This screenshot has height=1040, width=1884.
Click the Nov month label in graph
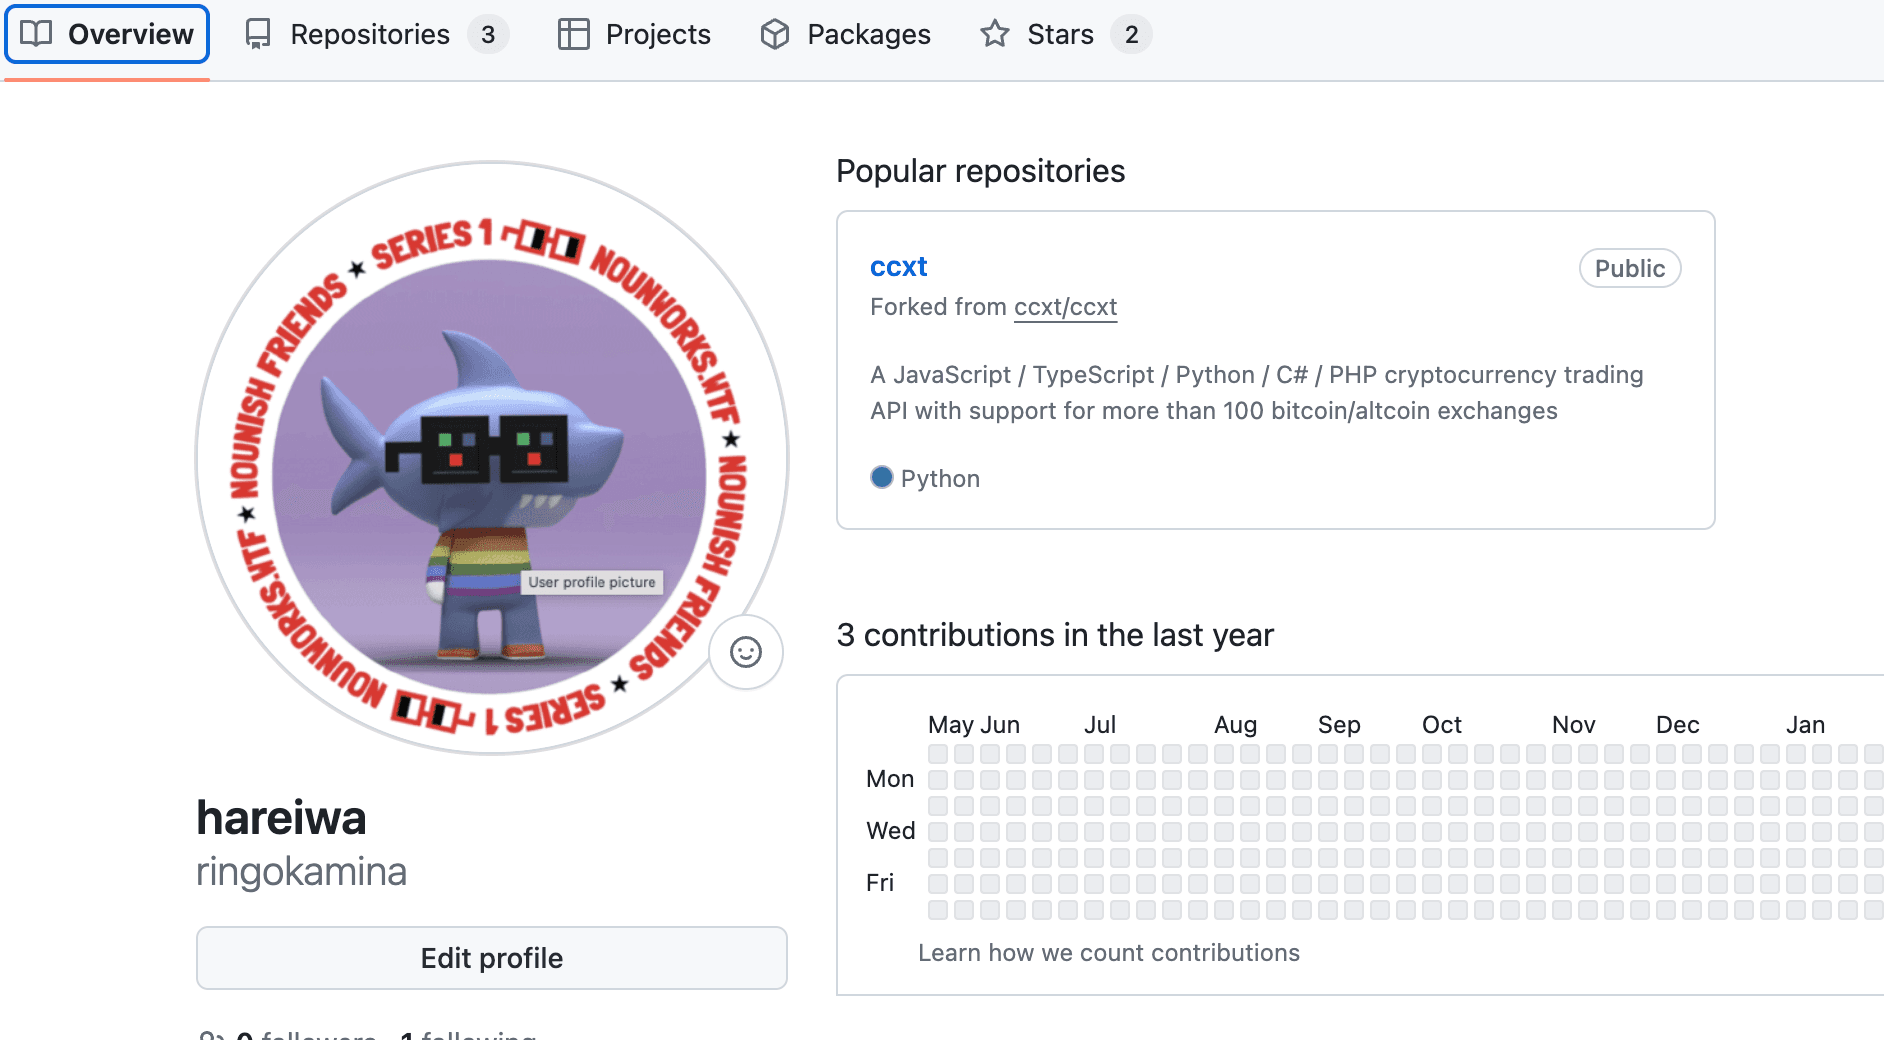click(1573, 725)
